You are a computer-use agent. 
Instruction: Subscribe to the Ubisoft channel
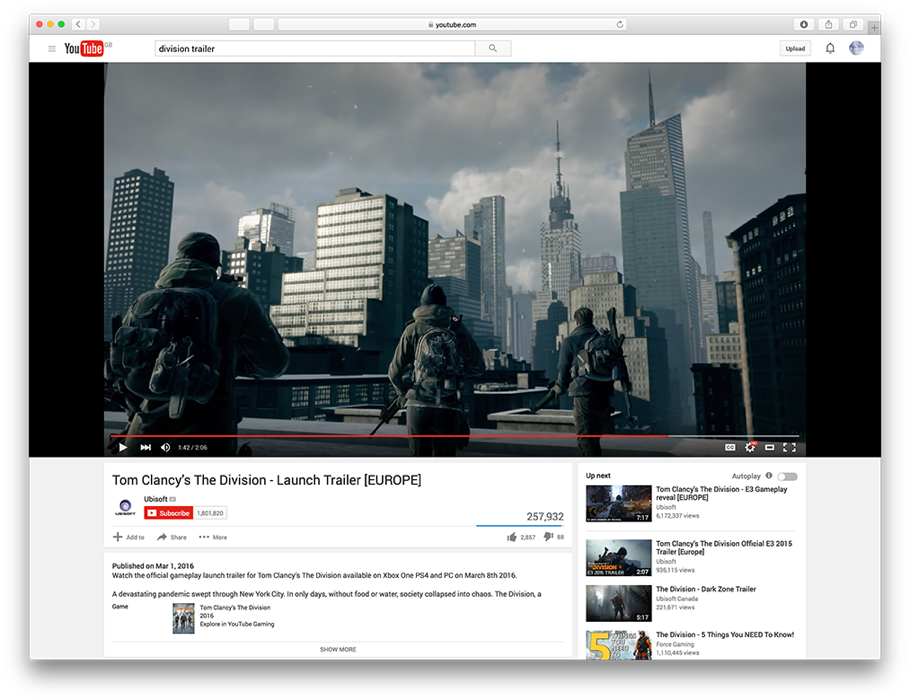coord(168,513)
